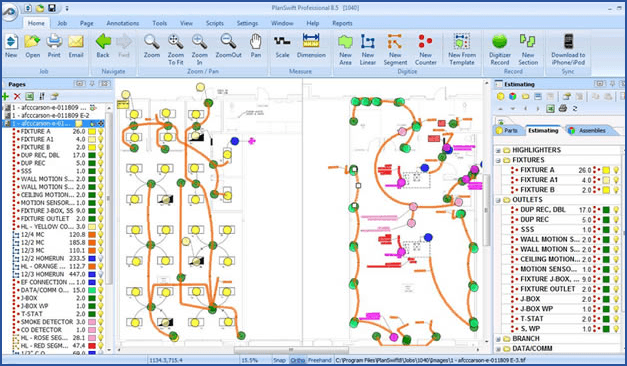Toggle light bulb for 12/2 HOMERUN item

pyautogui.click(x=100, y=258)
